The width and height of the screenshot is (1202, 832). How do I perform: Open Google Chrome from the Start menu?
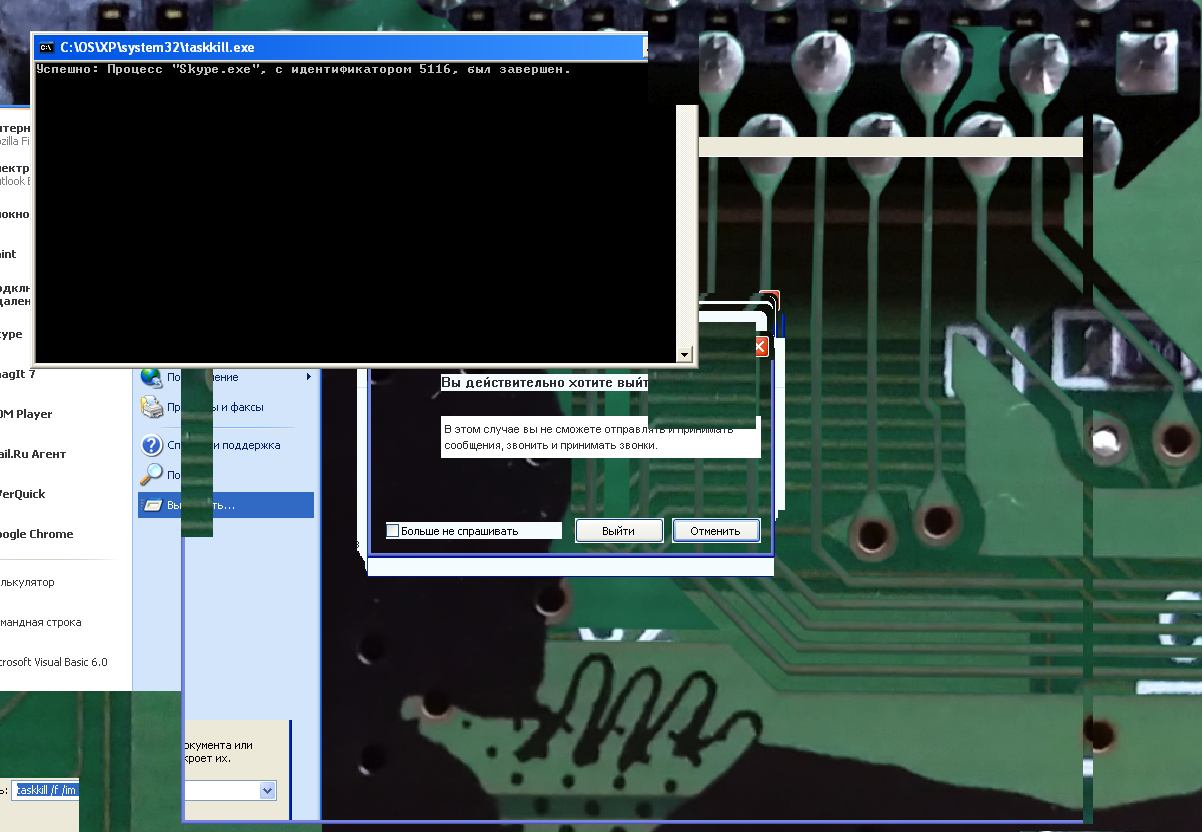coord(37,534)
